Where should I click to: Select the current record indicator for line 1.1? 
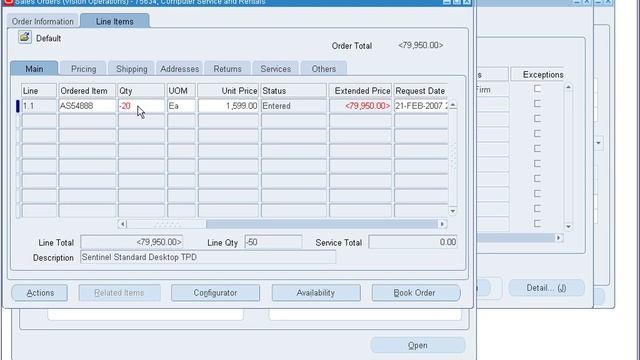(18, 106)
